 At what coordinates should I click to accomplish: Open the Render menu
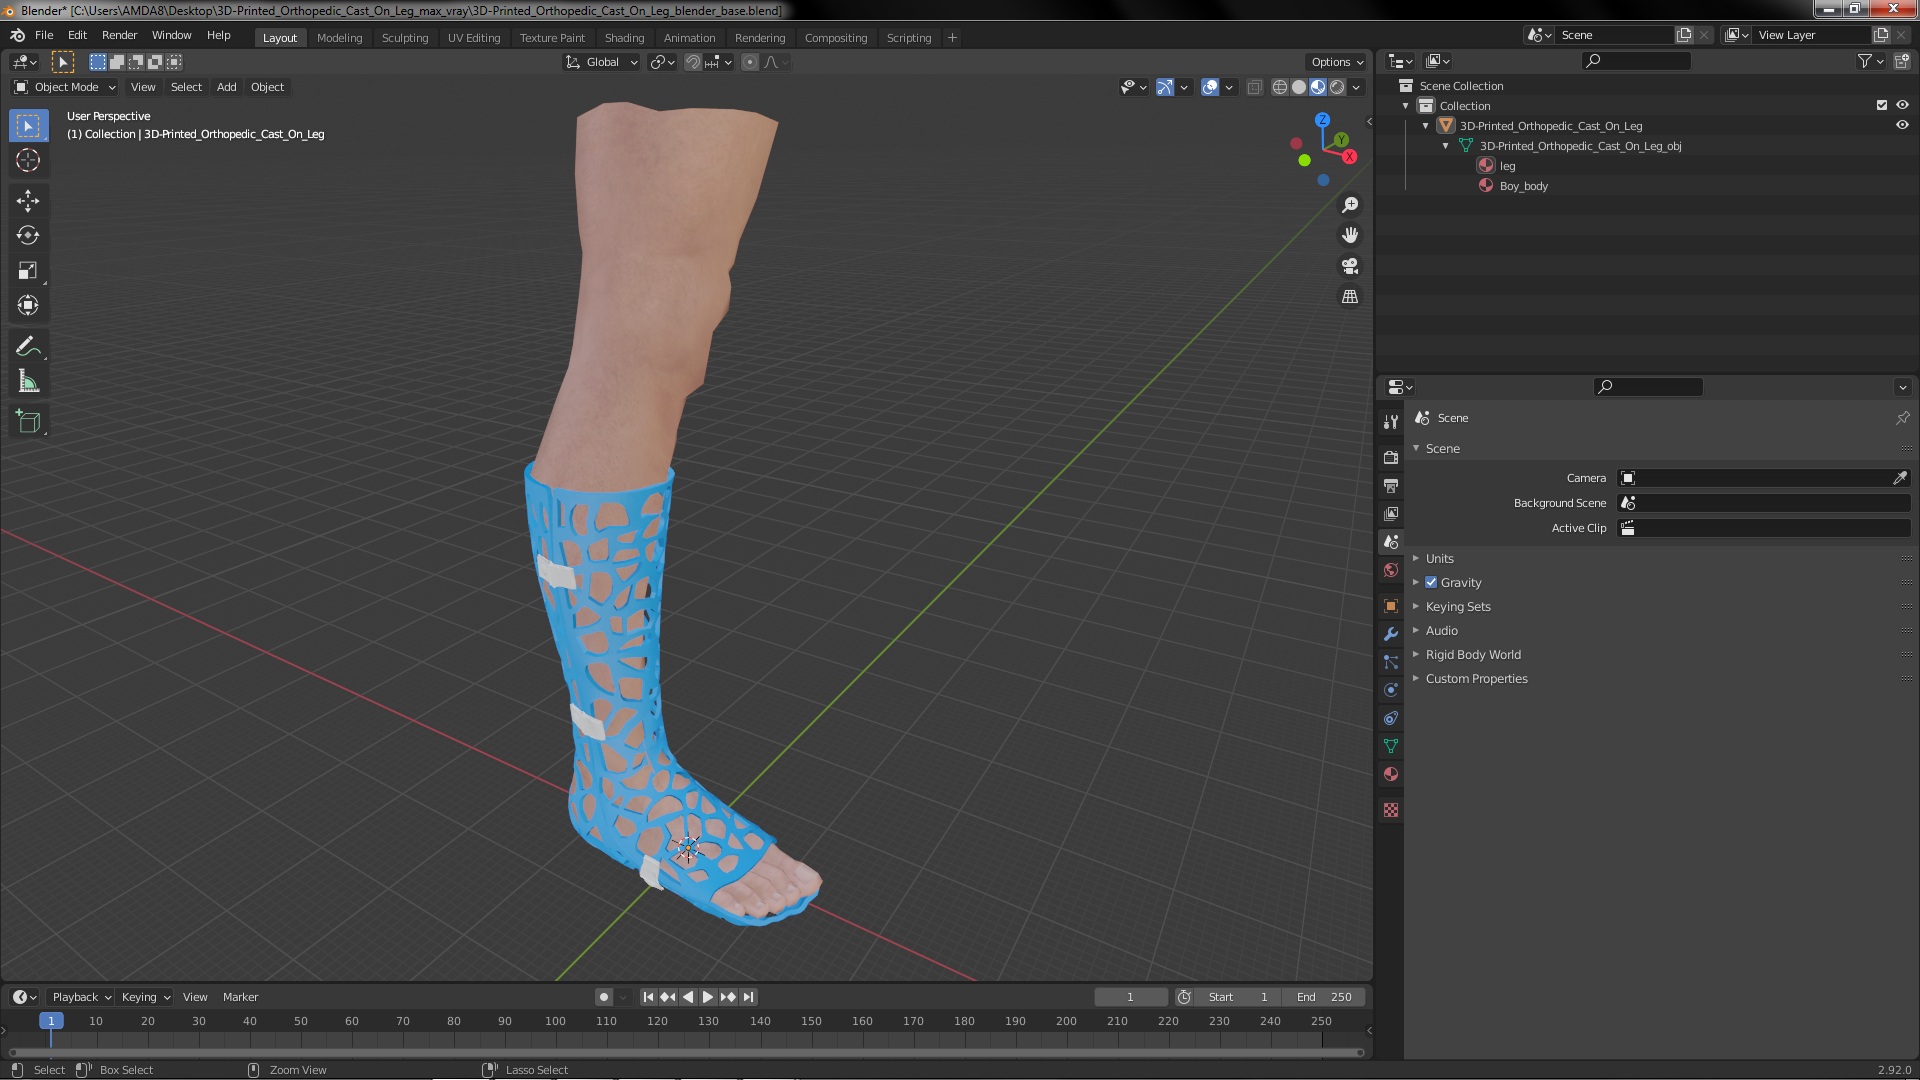pyautogui.click(x=119, y=35)
